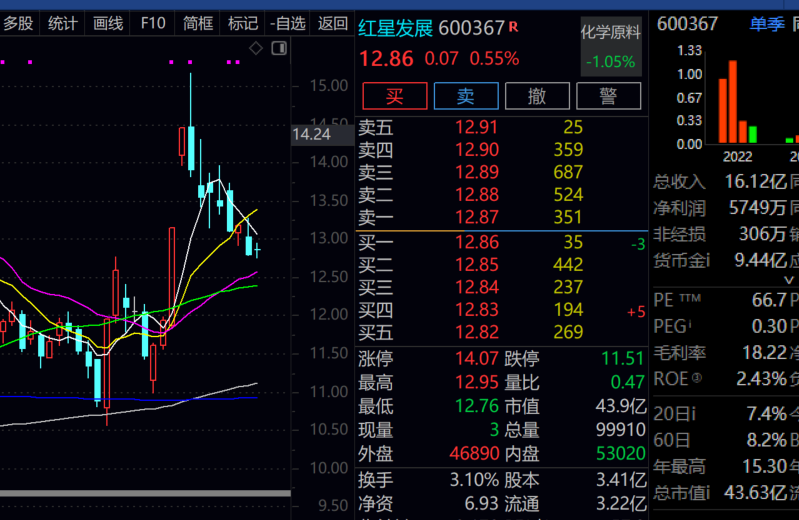The height and width of the screenshot is (520, 799).
Task: Select the 卖一 price 12.87
Action: [x=476, y=217]
